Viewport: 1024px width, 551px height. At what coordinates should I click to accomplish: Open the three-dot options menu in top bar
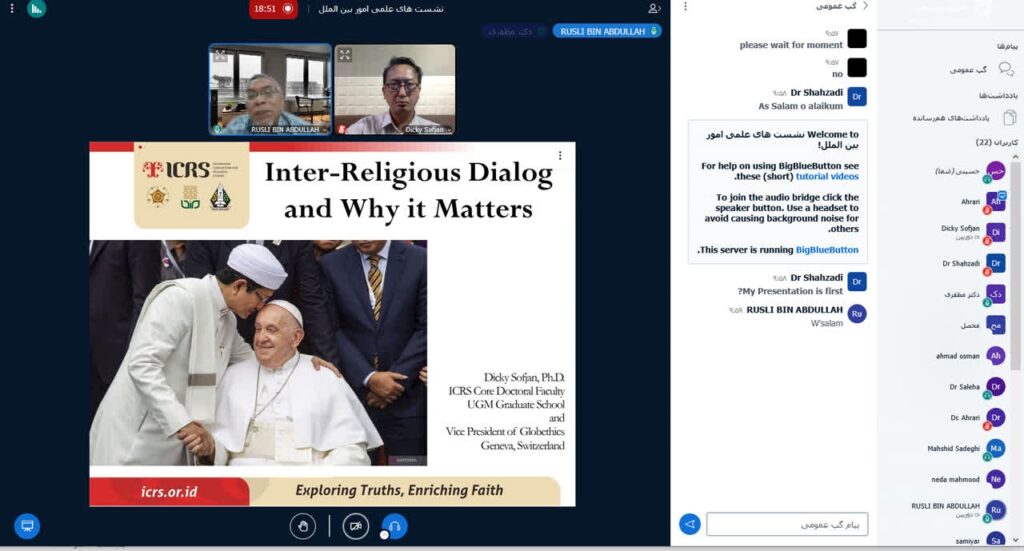click(12, 8)
